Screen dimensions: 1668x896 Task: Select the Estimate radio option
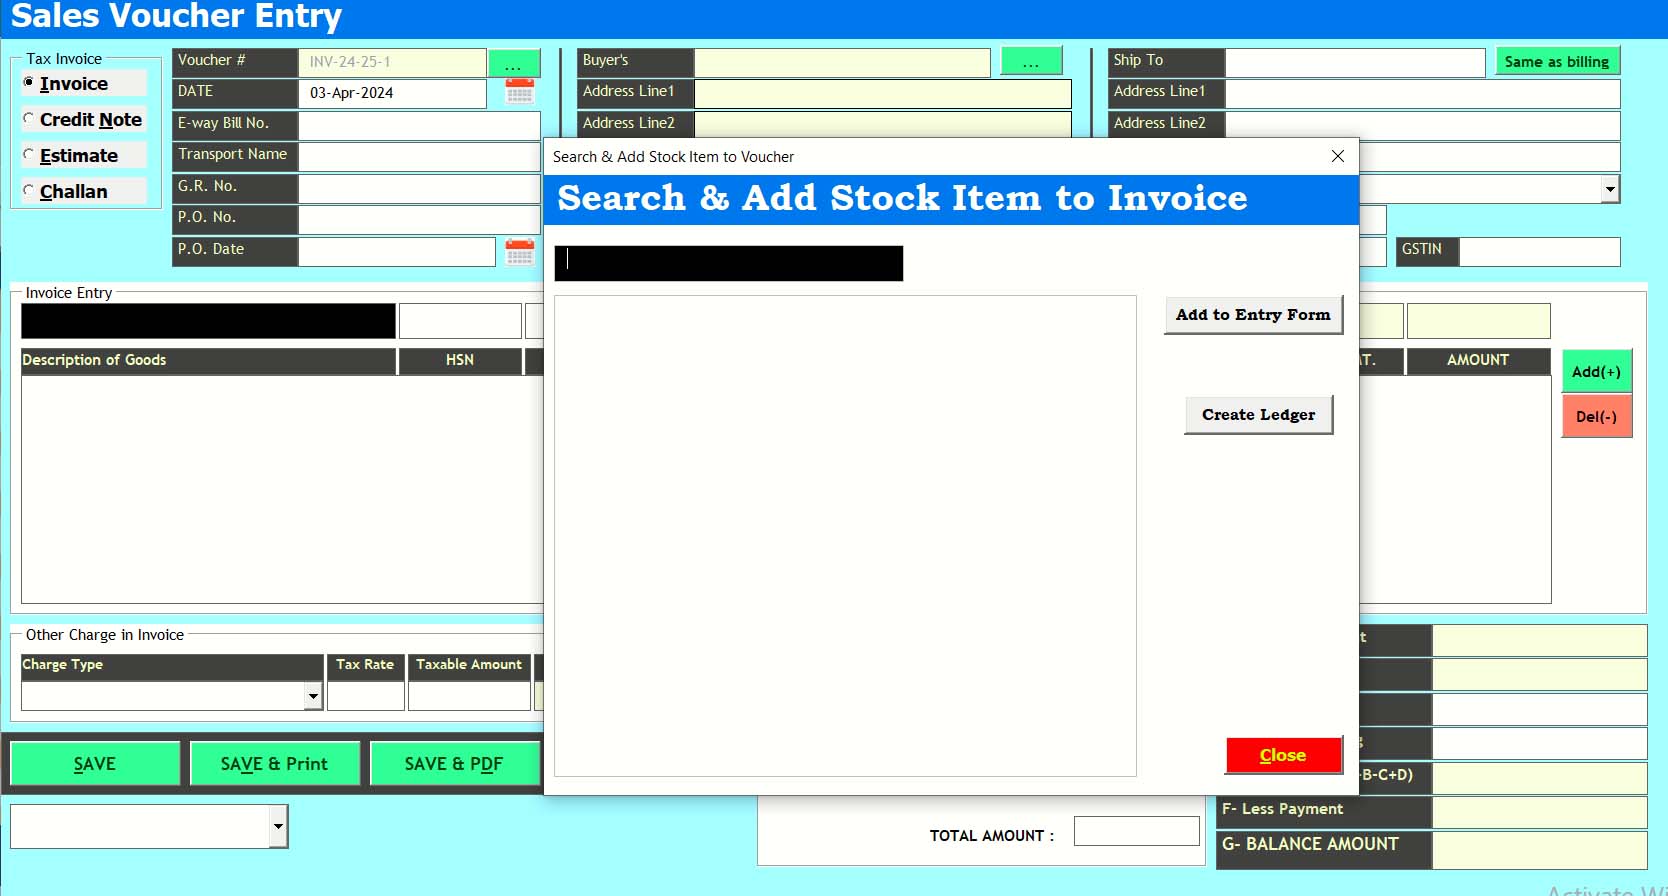29,155
